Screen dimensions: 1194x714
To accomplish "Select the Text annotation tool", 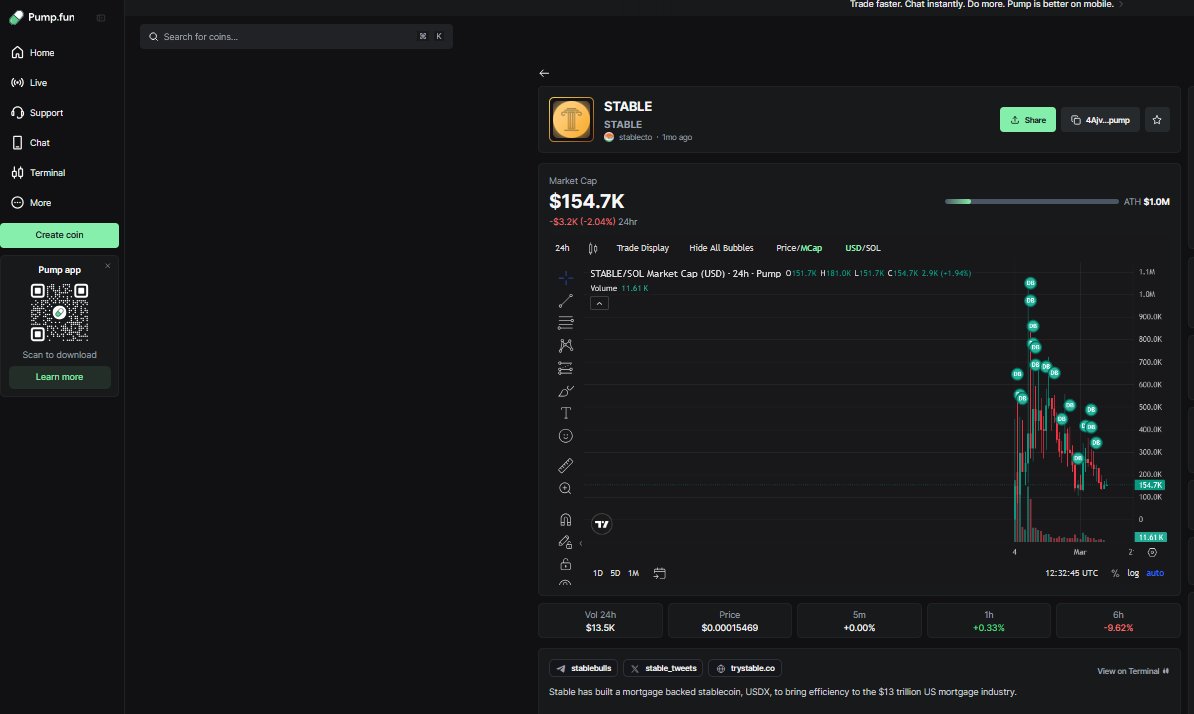I will pyautogui.click(x=565, y=413).
